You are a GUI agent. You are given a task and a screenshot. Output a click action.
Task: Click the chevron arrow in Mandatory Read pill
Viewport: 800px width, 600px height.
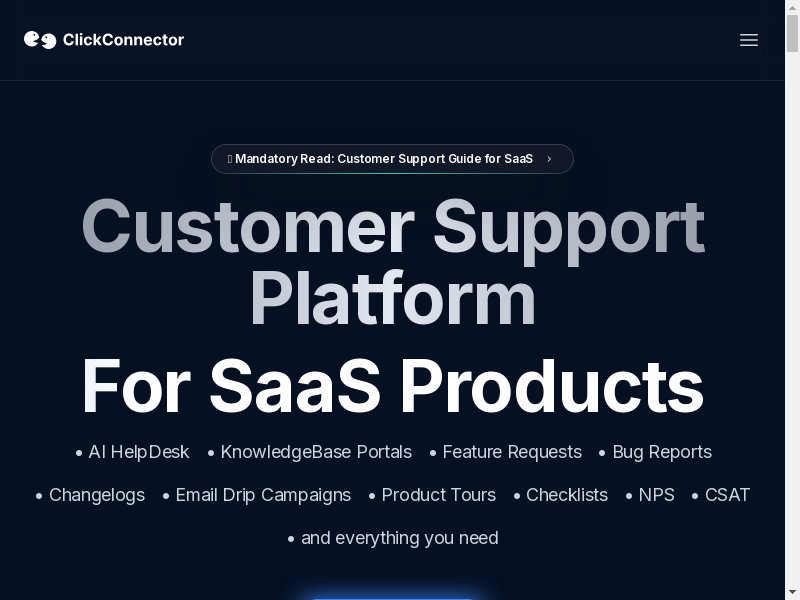click(x=549, y=159)
